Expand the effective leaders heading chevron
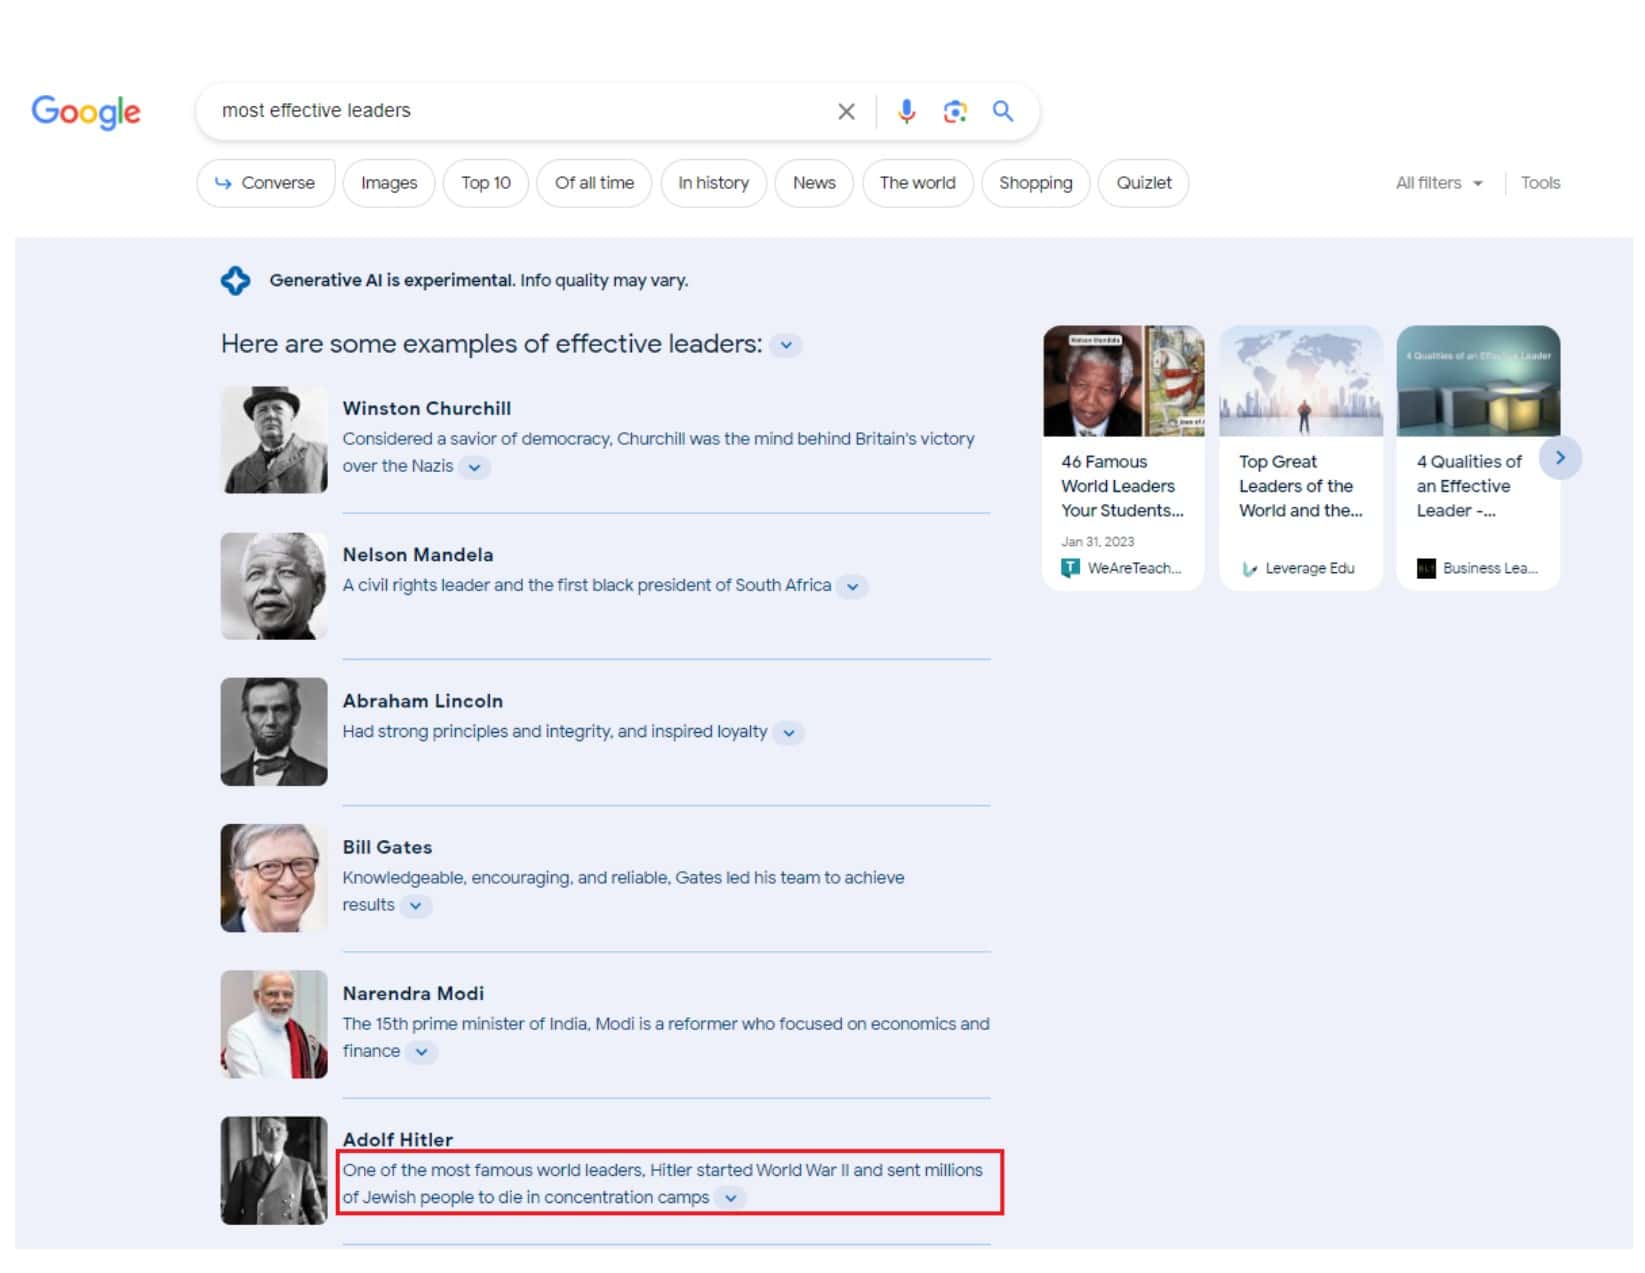The height and width of the screenshot is (1273, 1645). click(786, 345)
